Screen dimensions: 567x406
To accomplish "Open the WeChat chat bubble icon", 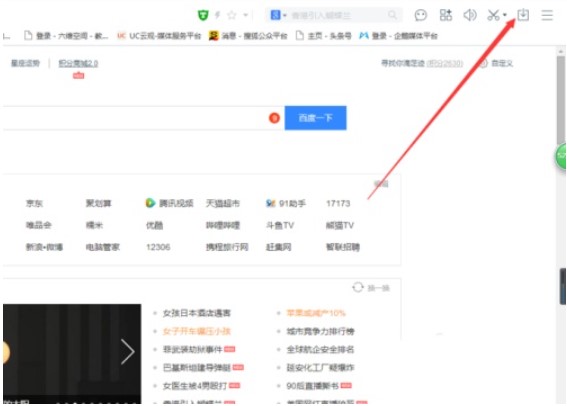I will [421, 15].
